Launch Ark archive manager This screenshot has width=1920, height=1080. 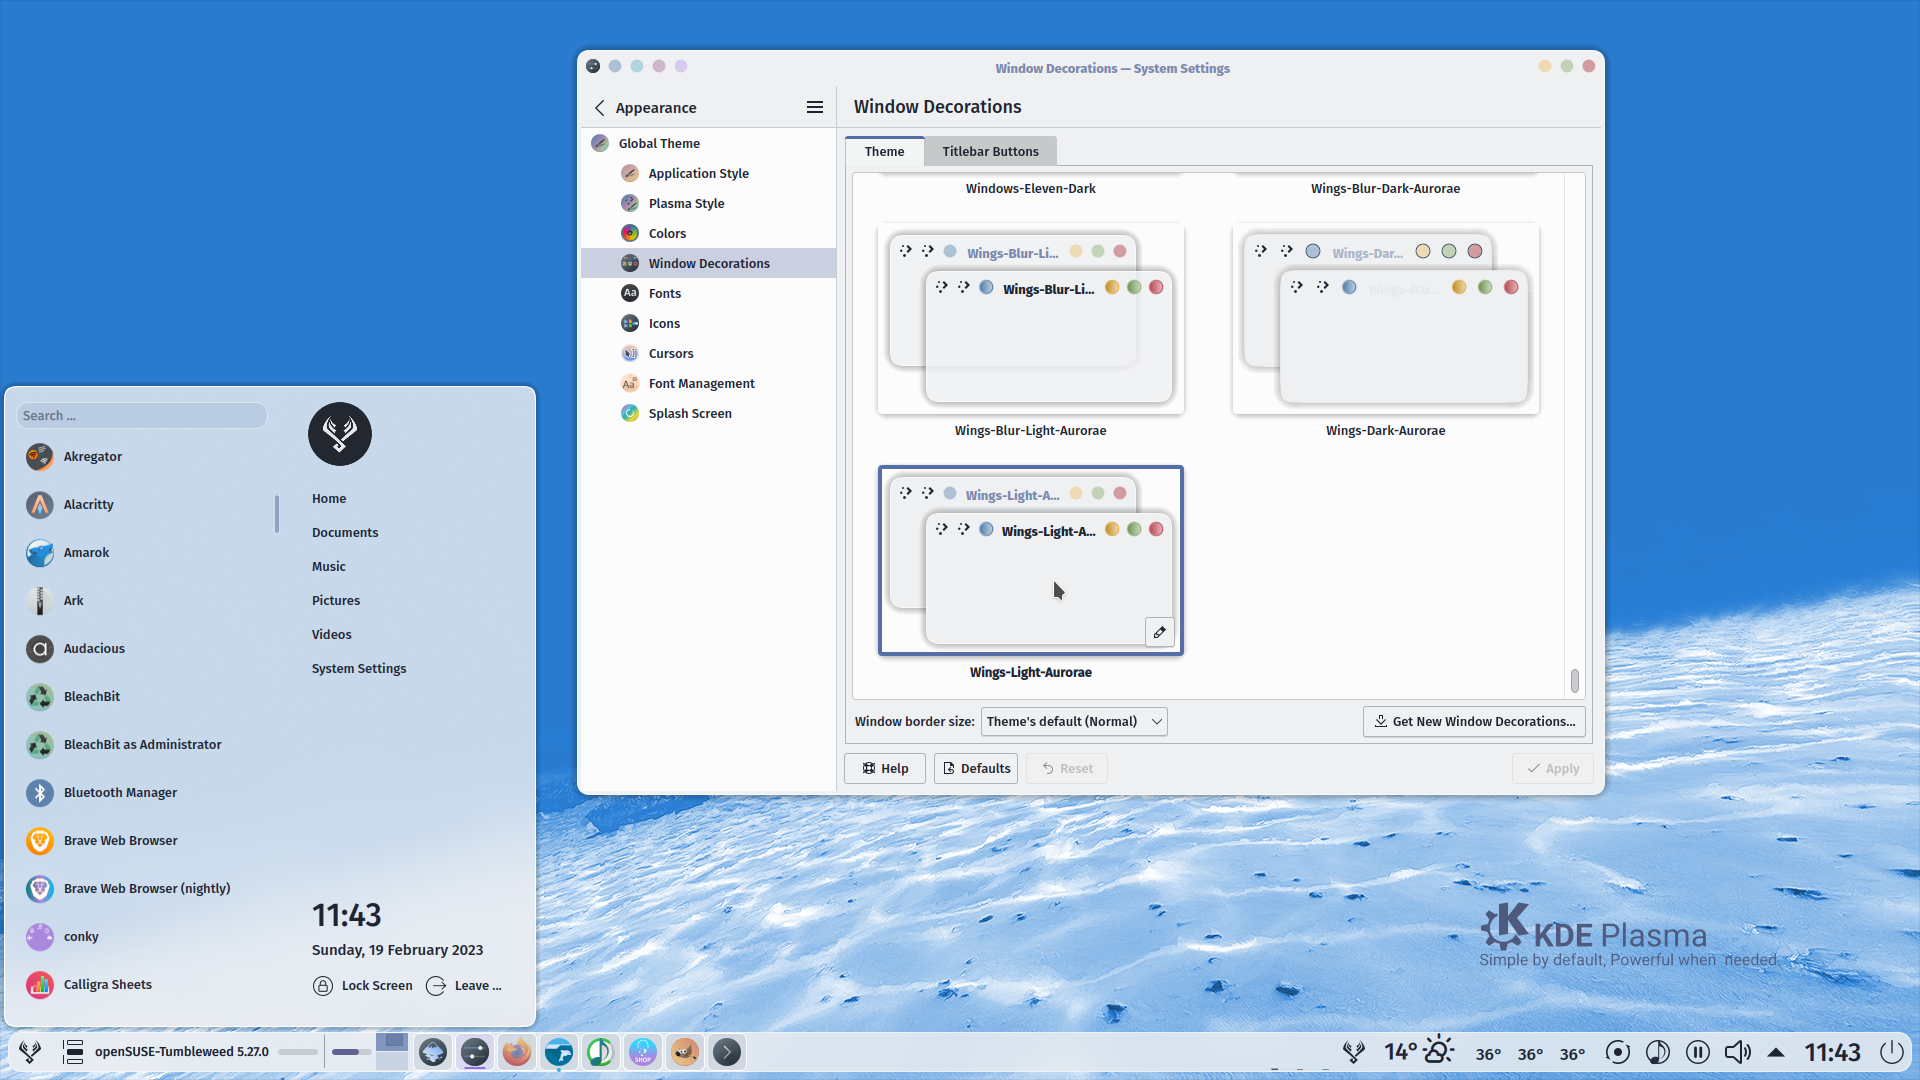(x=143, y=601)
